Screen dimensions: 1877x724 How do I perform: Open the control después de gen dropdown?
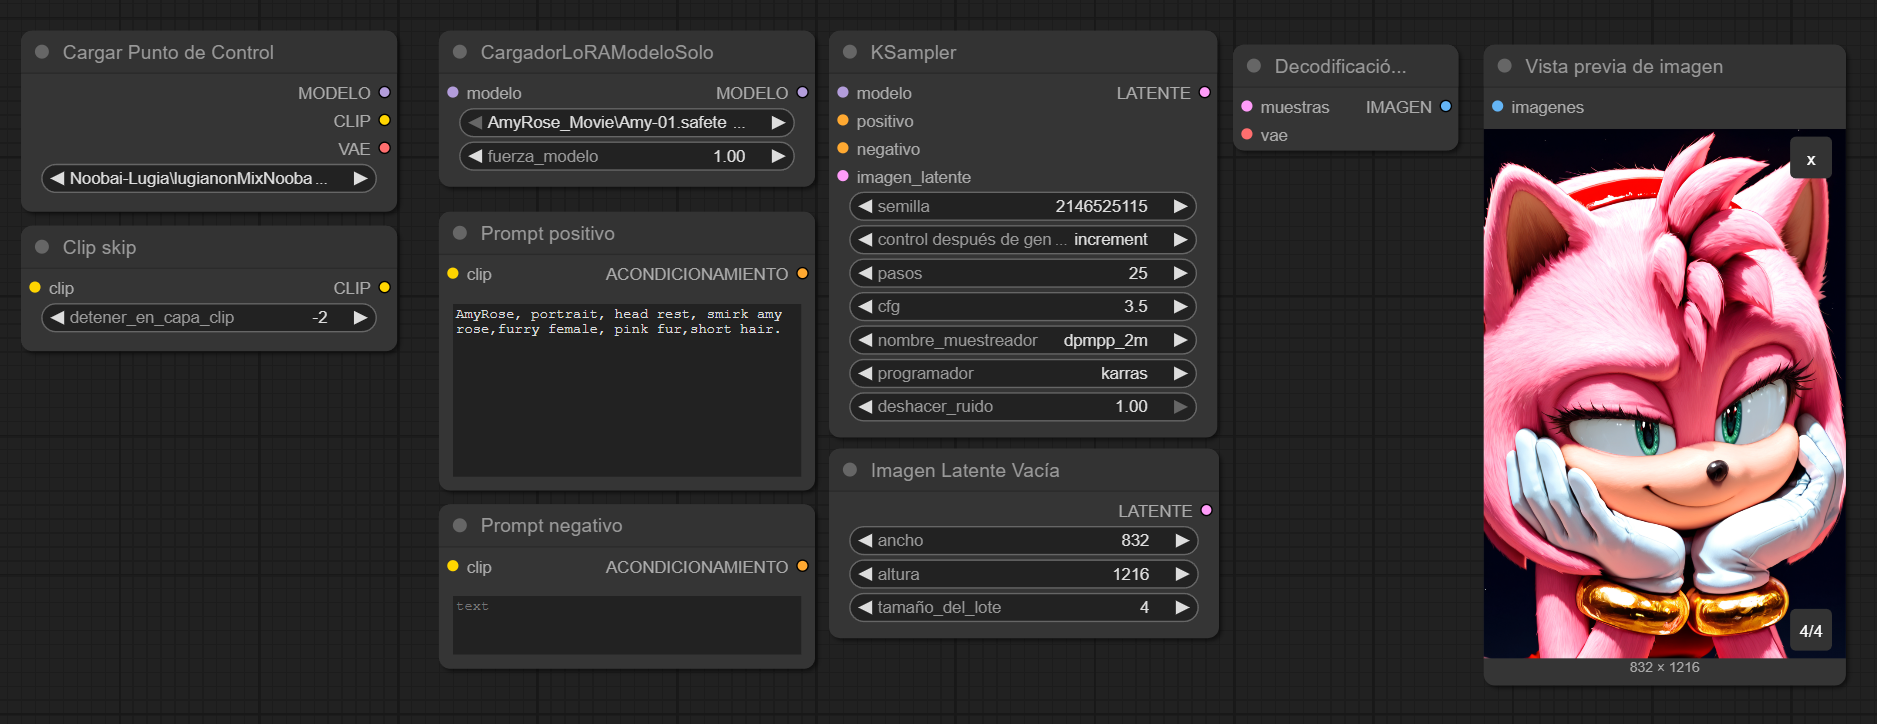click(x=1023, y=239)
